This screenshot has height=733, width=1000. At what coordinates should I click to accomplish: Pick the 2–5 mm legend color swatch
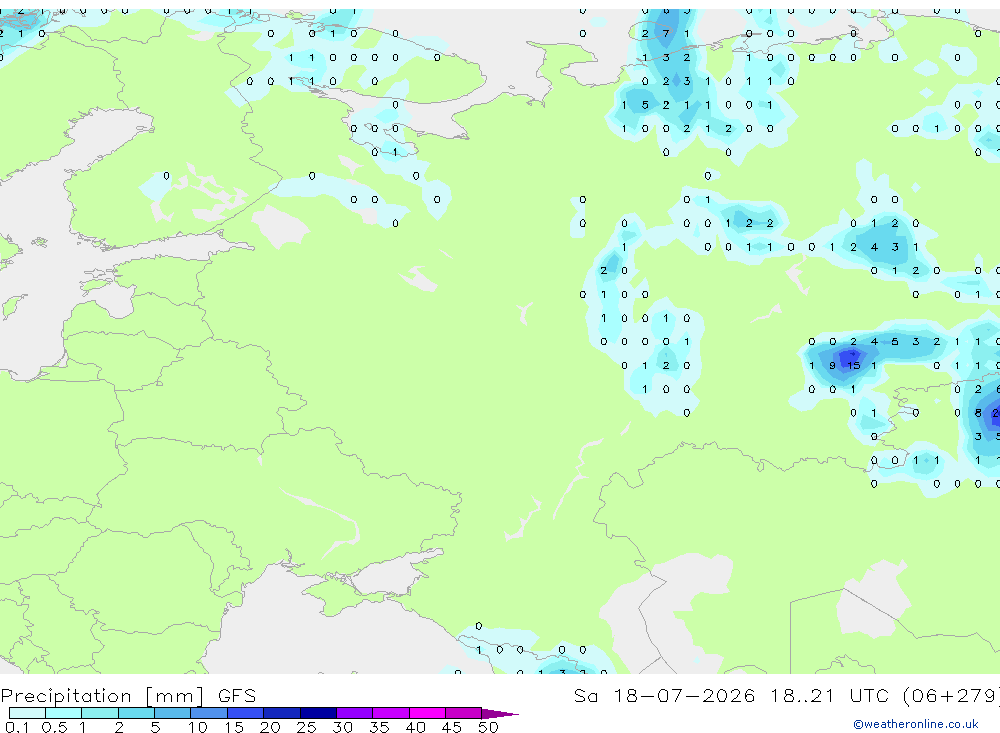coord(136,713)
